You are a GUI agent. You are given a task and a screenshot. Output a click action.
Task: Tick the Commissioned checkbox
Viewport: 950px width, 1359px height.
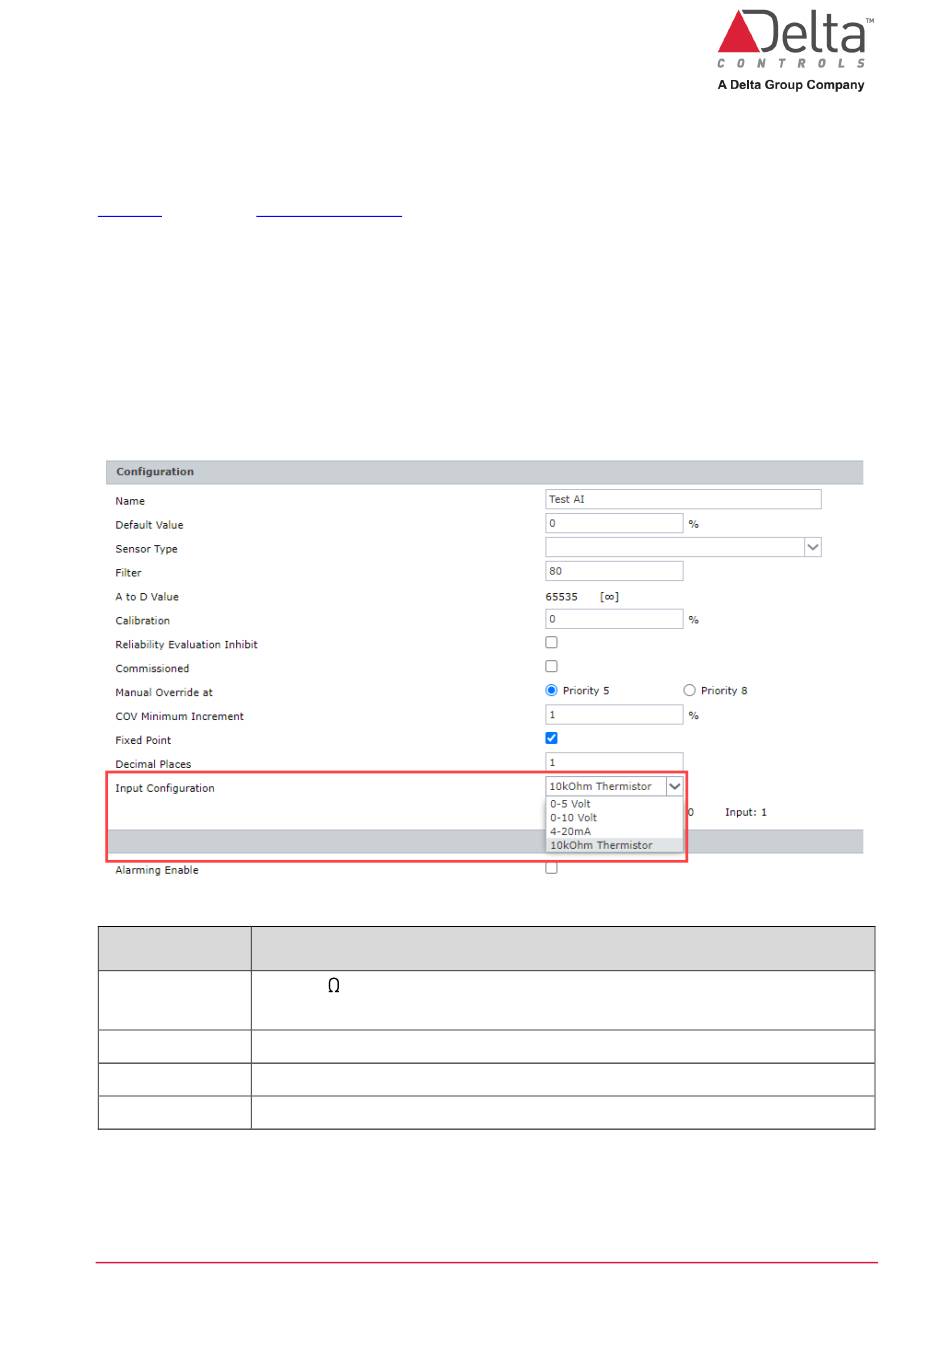tap(551, 667)
